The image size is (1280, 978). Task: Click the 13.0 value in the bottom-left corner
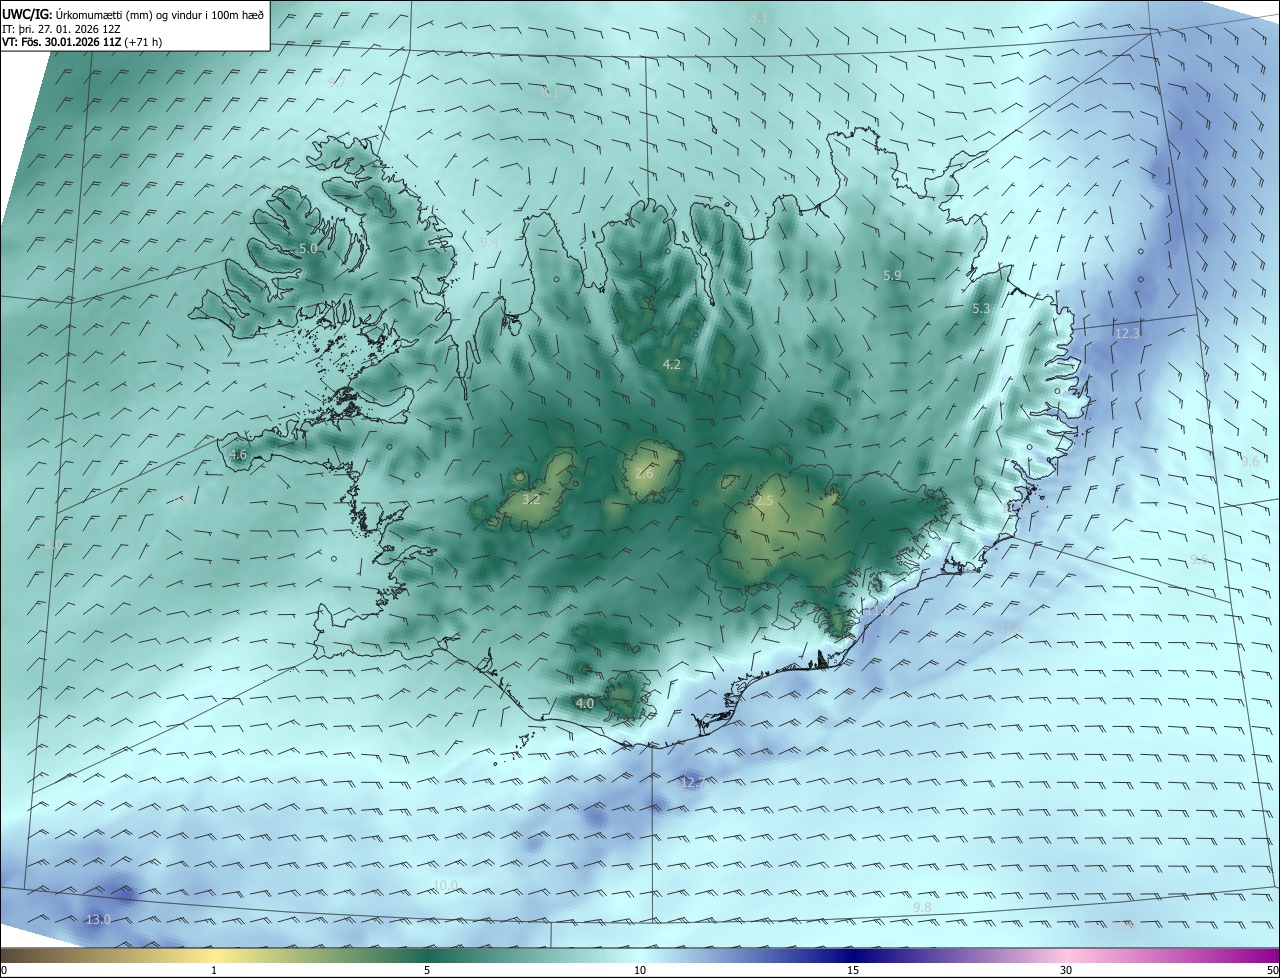tap(98, 919)
